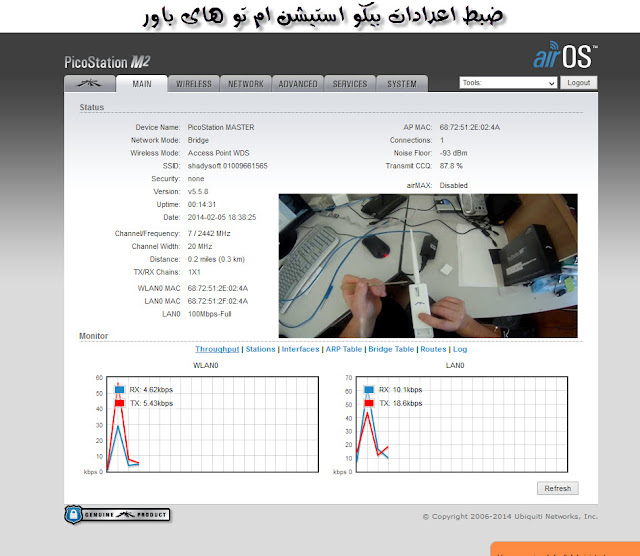Open the Stations monitor link
This screenshot has width=640, height=556.
260,349
